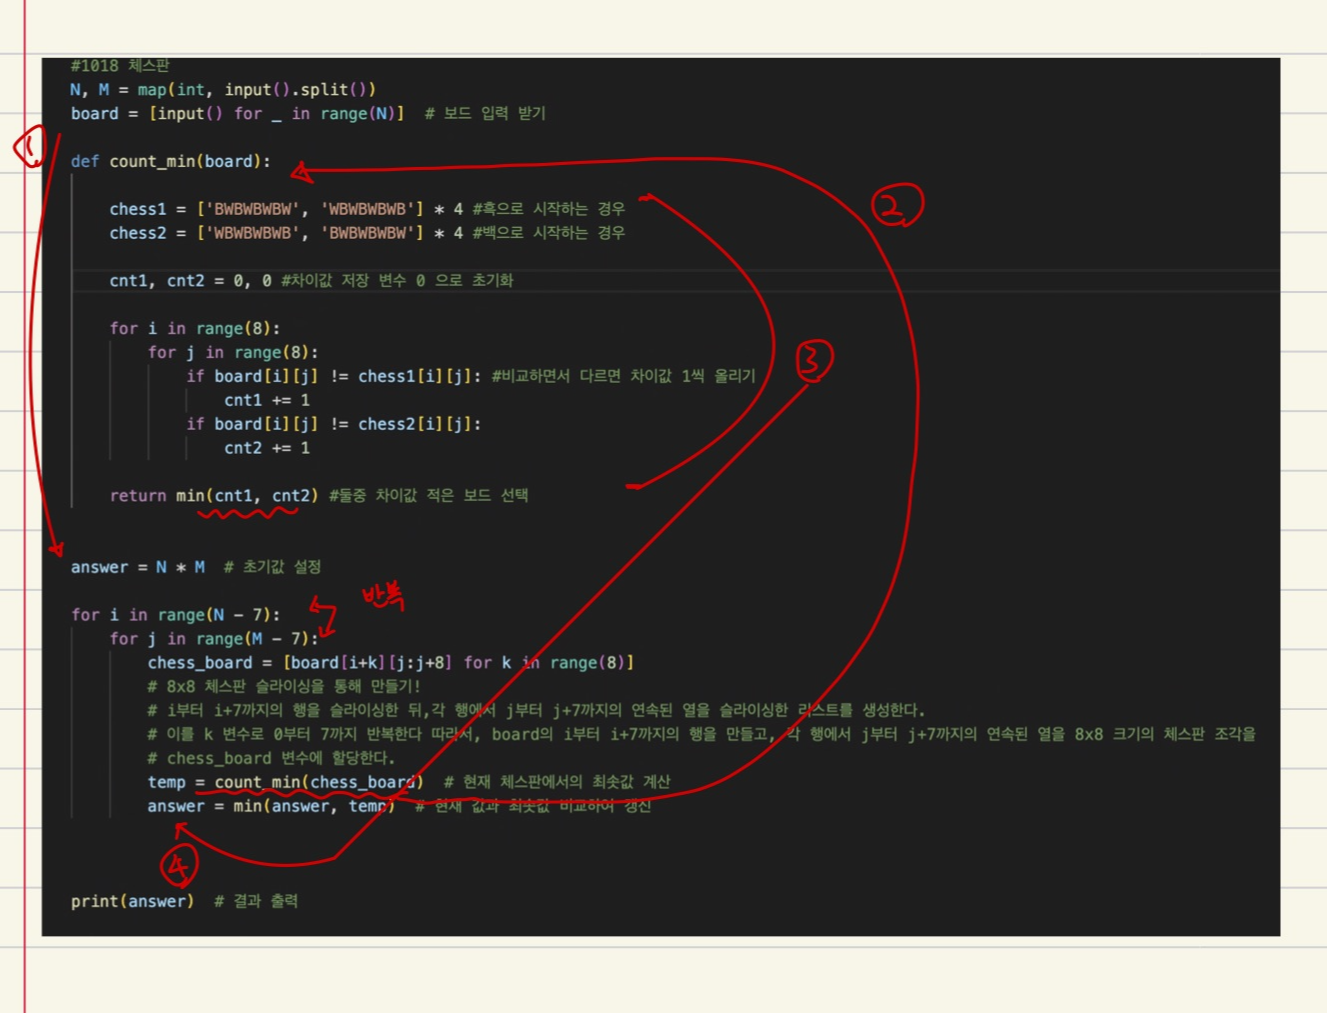Click the '# chess_board 변수에 할당한다.' comment

(x=271, y=759)
